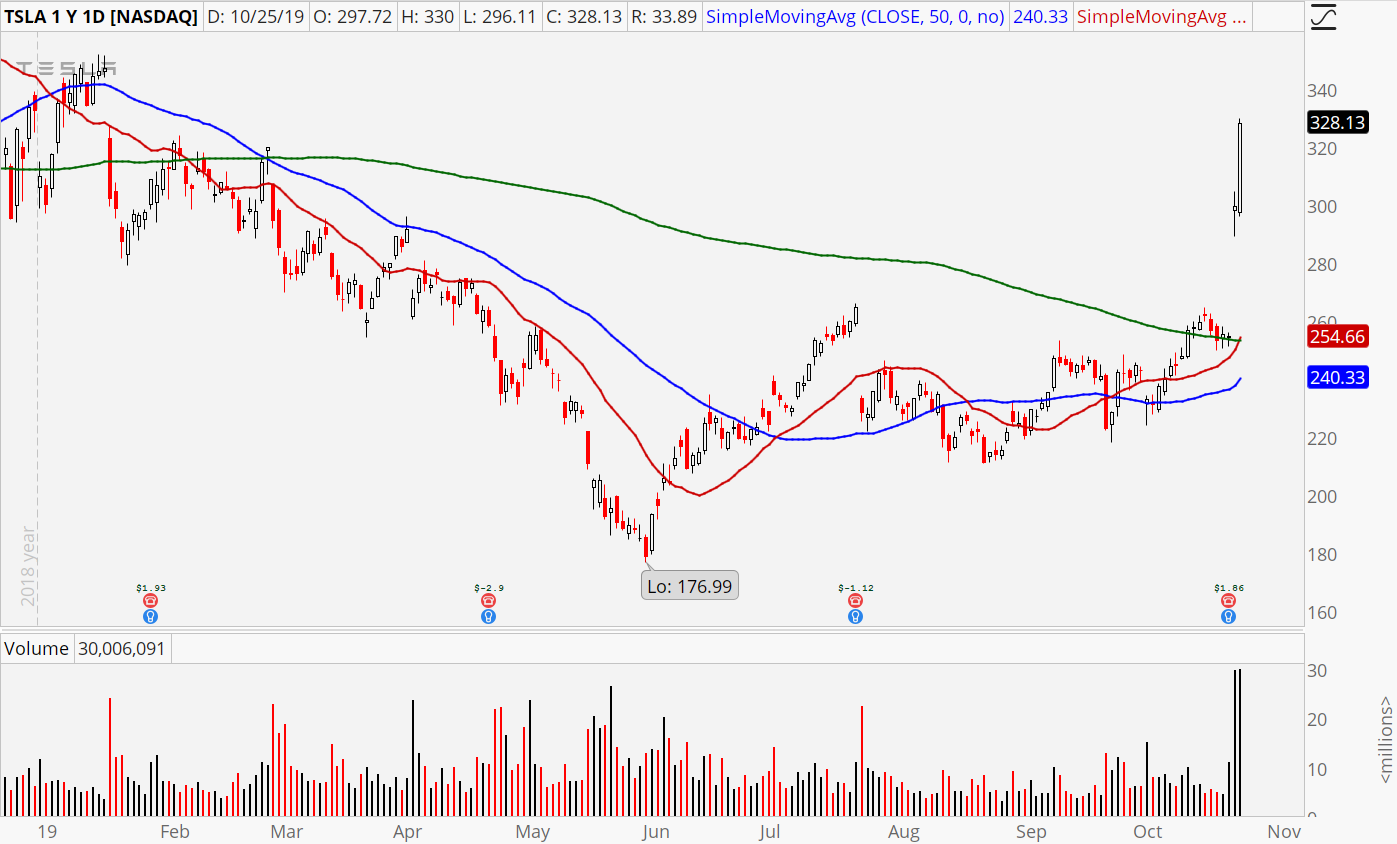1397x844 pixels.
Task: Click the 280 price axis label
Action: (1322, 265)
